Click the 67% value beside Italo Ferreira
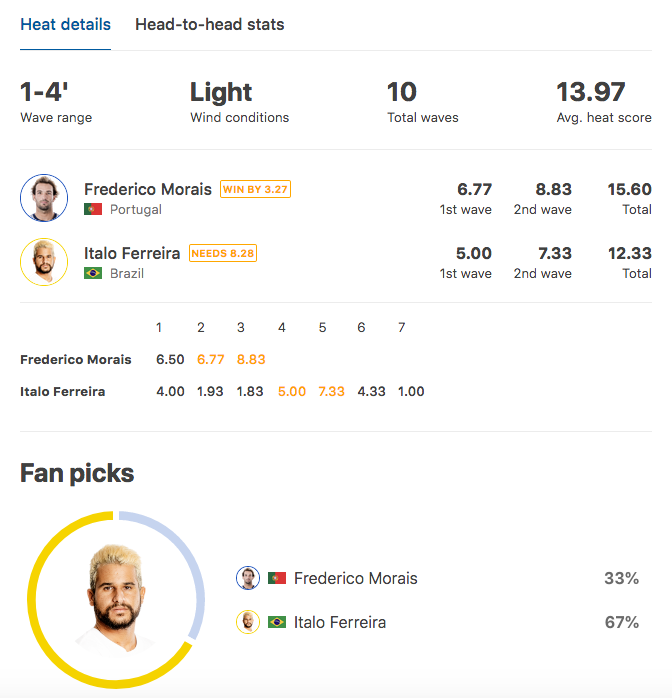The width and height of the screenshot is (672, 698). (x=622, y=622)
